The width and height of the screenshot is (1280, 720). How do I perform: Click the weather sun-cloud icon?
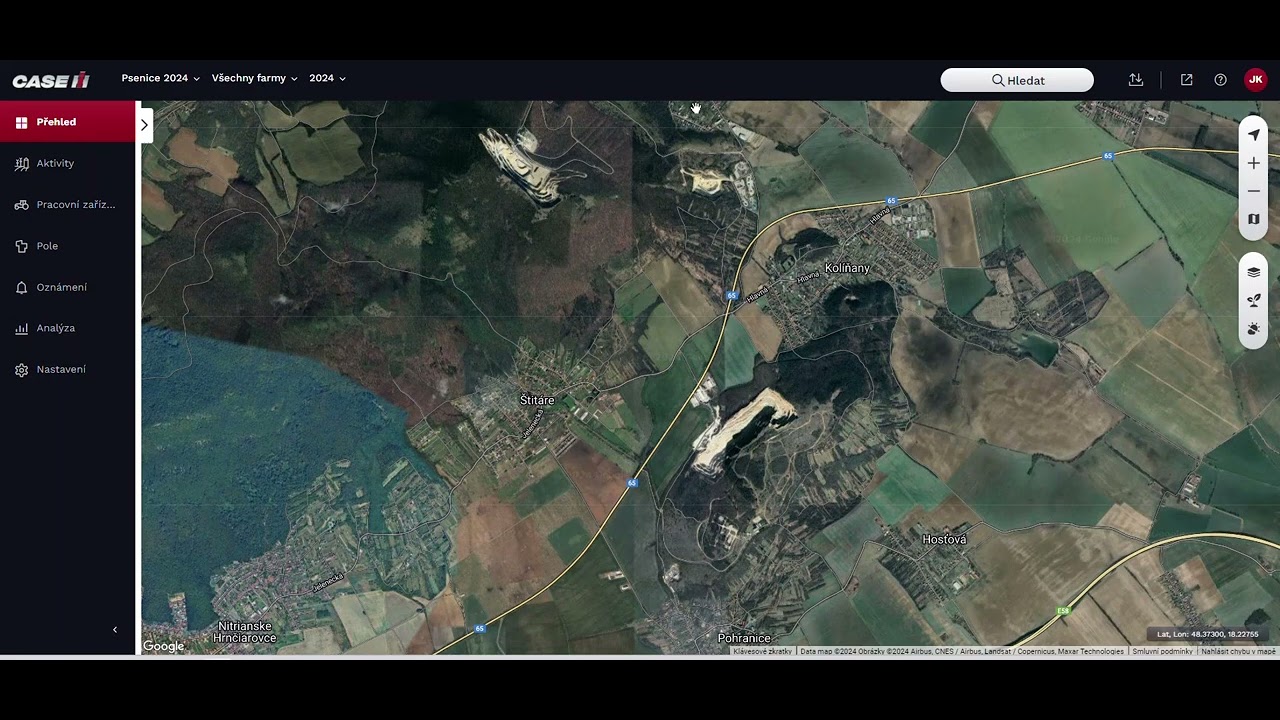click(1253, 329)
